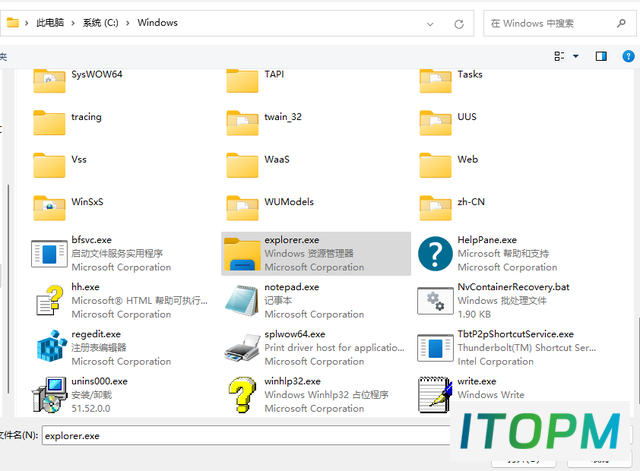
Task: Expand chevron after the folder icon
Action: (27, 23)
